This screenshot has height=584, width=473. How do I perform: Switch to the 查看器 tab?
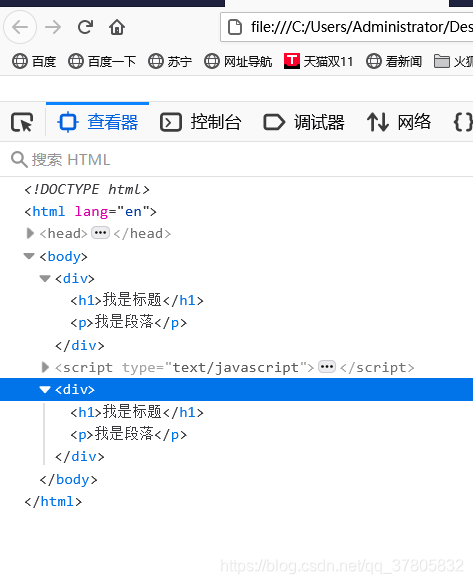coord(98,122)
